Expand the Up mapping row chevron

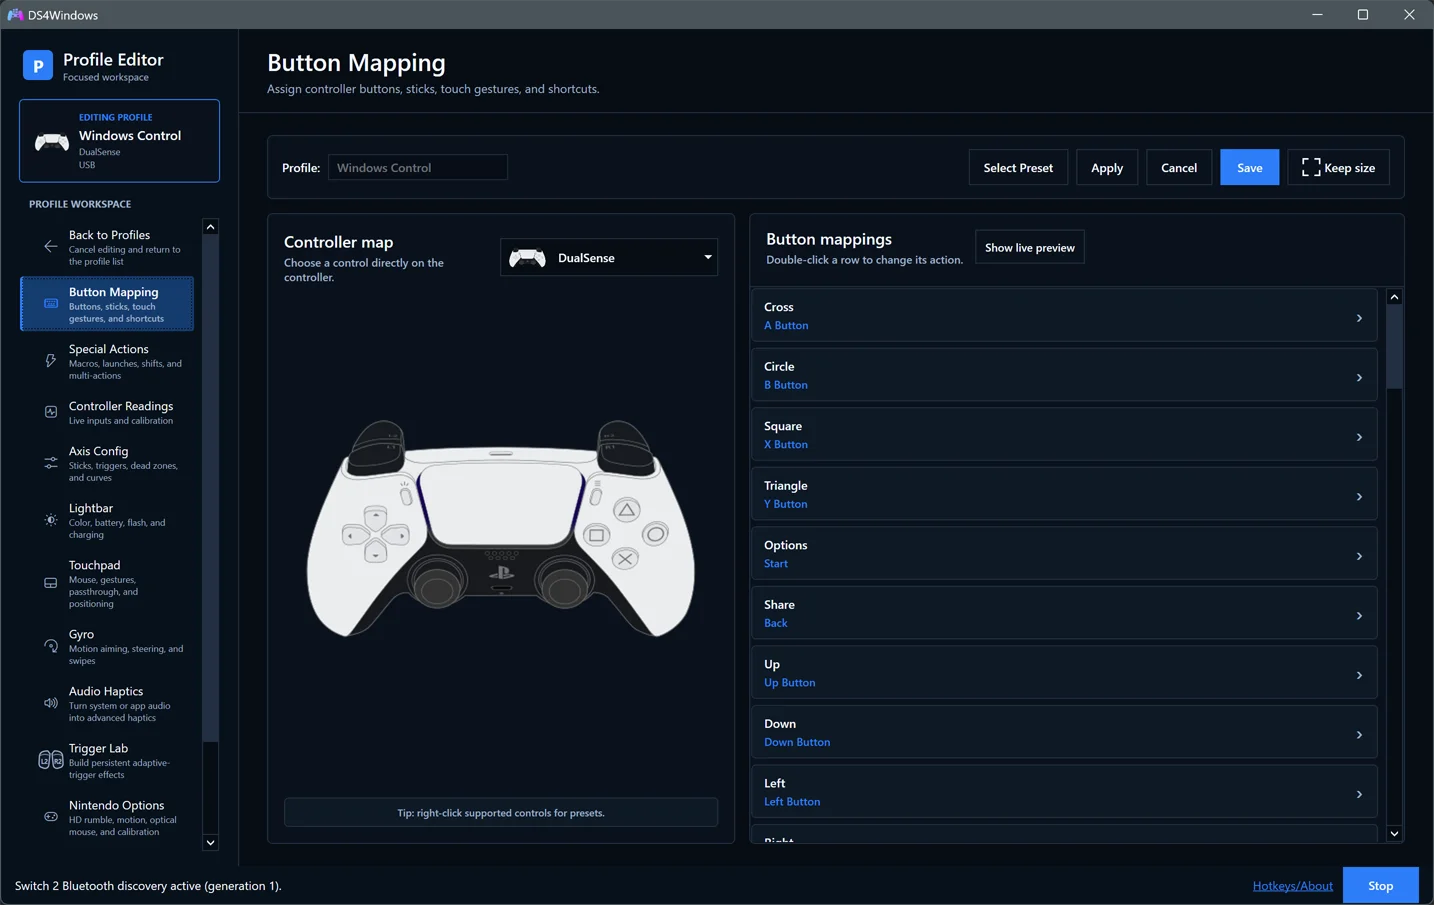click(x=1359, y=675)
